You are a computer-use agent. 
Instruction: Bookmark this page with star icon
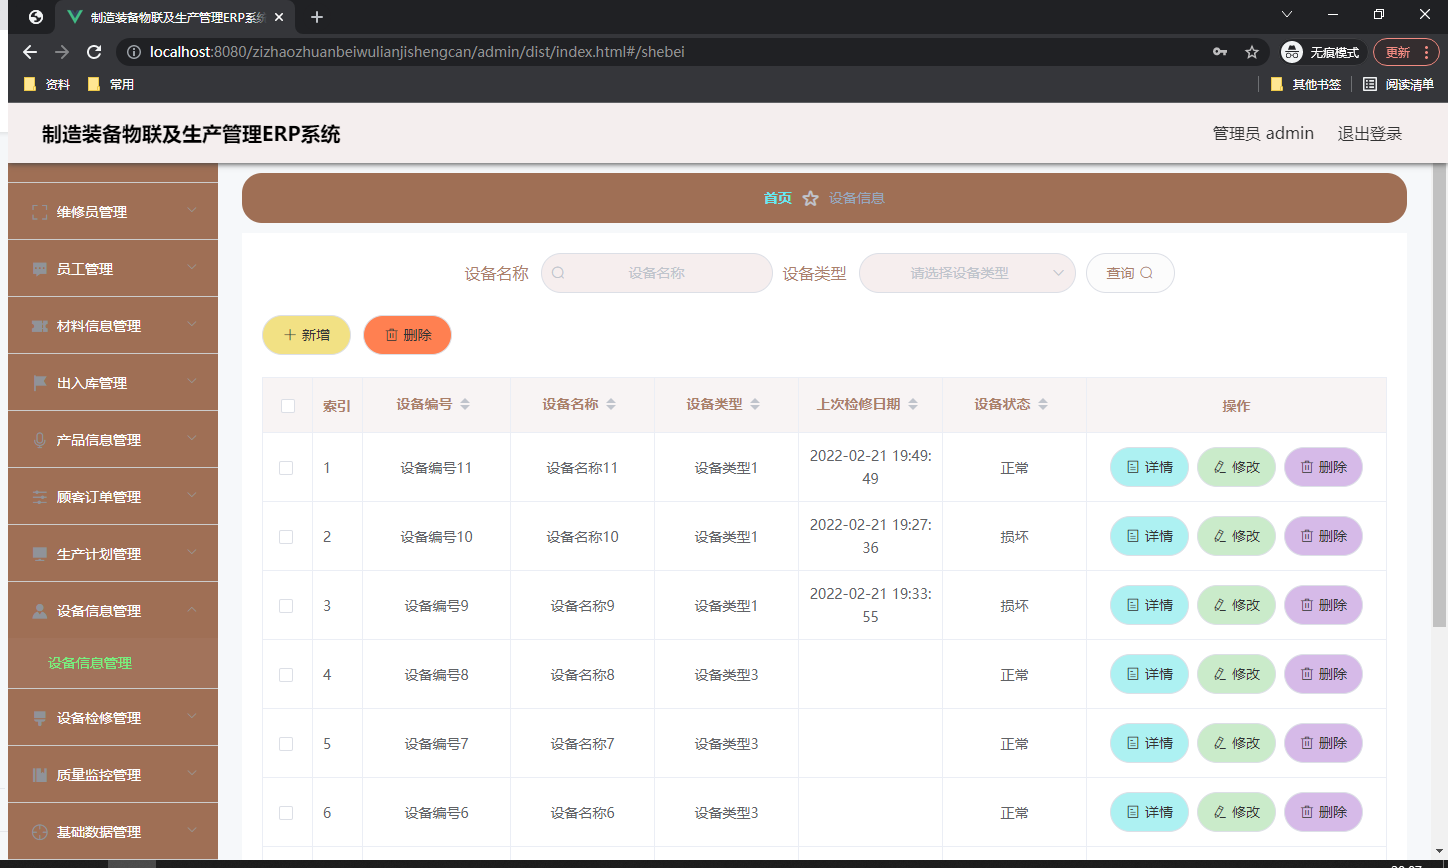[x=1251, y=52]
